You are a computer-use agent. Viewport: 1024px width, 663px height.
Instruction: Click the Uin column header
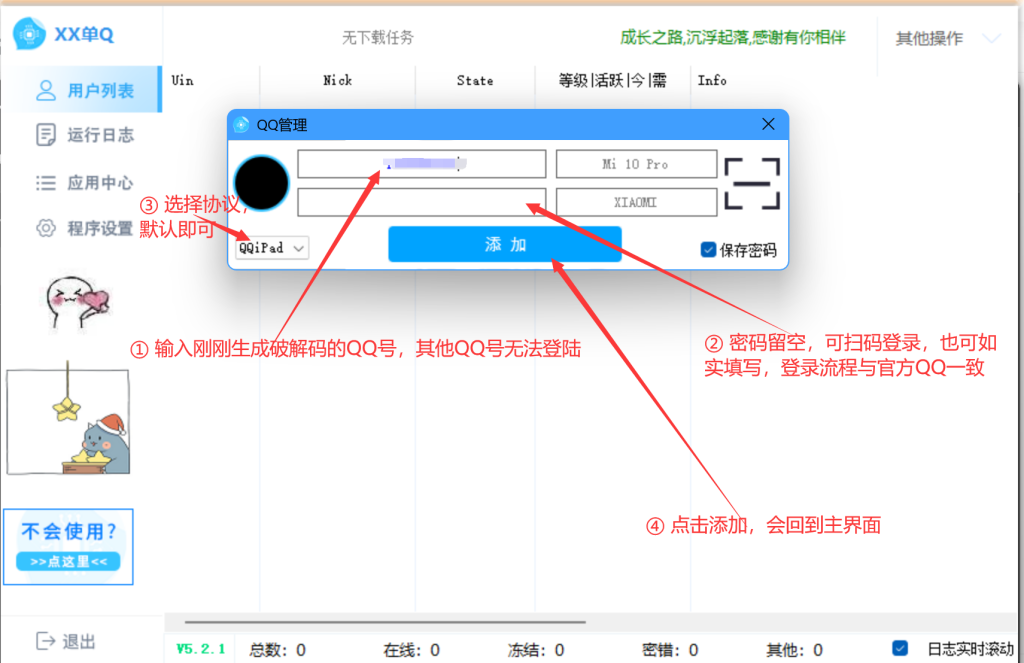(x=182, y=80)
